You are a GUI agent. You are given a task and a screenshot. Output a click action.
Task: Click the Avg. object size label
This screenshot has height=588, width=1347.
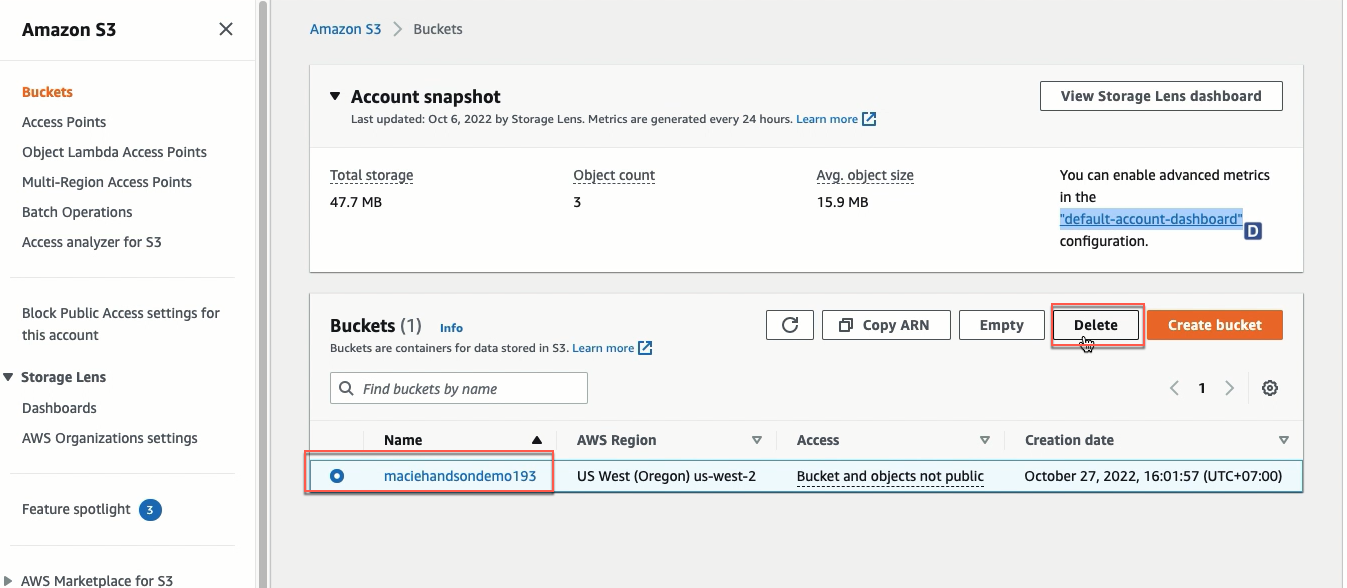[865, 175]
